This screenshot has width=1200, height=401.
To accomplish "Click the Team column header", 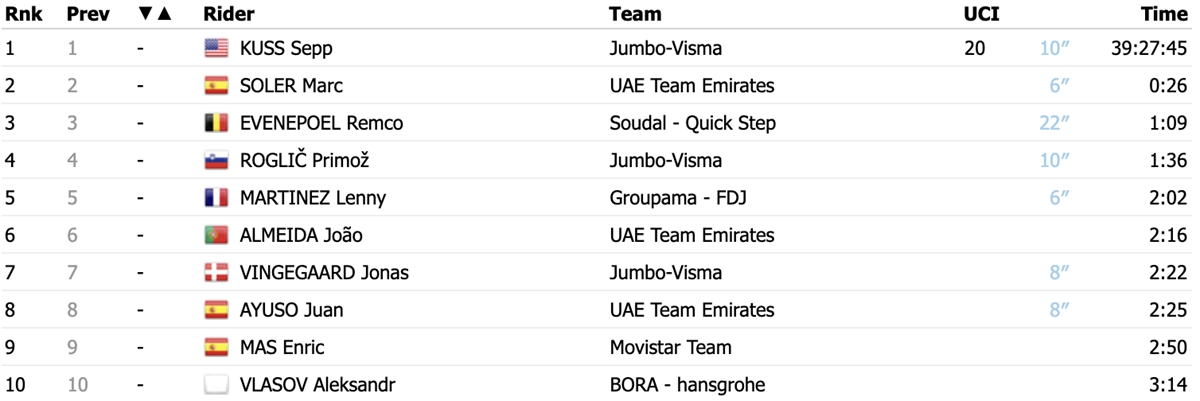I will click(635, 14).
